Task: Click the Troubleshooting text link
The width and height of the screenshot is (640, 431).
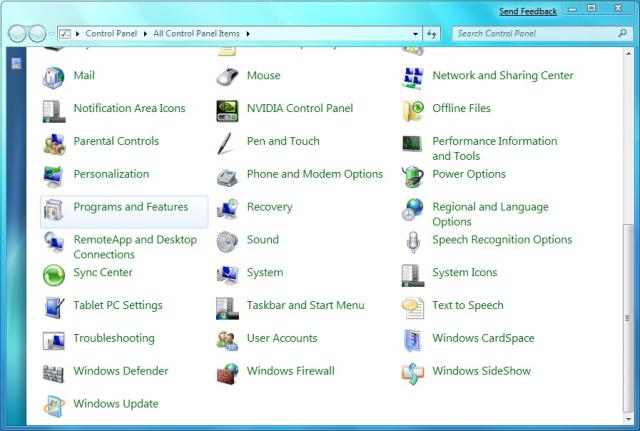Action: [x=114, y=338]
